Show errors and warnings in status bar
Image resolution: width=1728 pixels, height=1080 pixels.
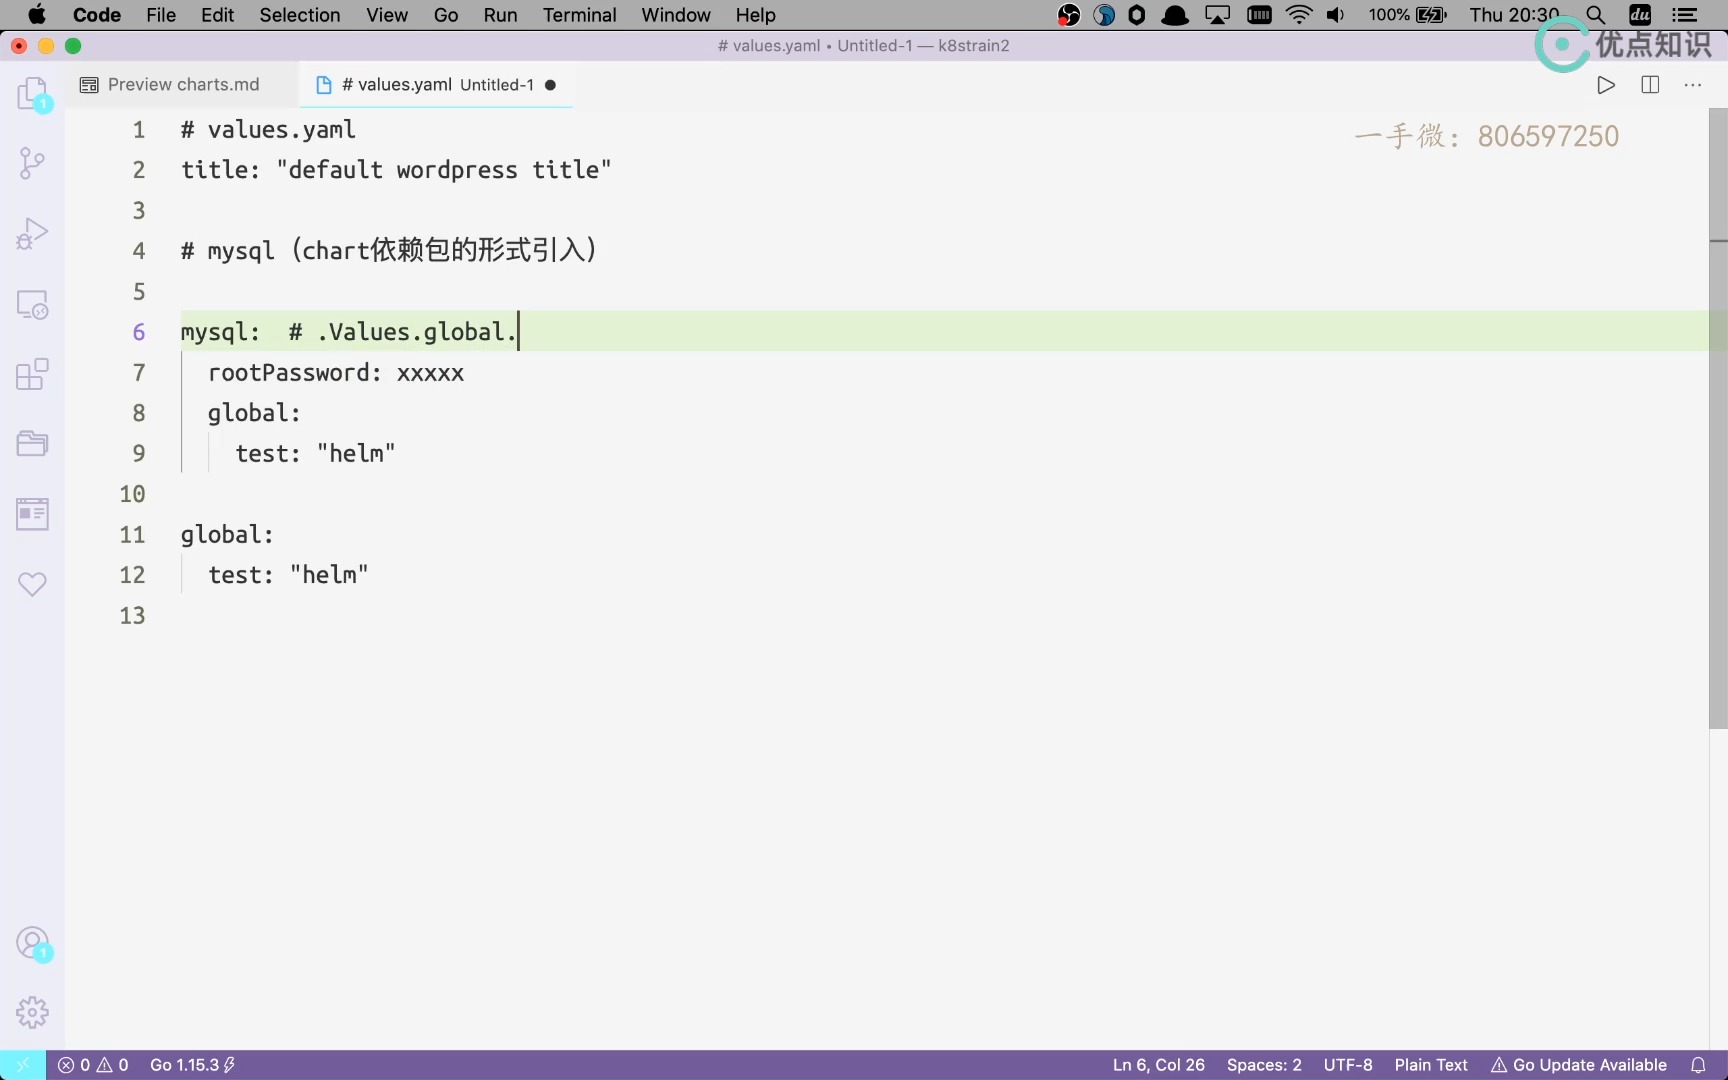click(x=93, y=1065)
